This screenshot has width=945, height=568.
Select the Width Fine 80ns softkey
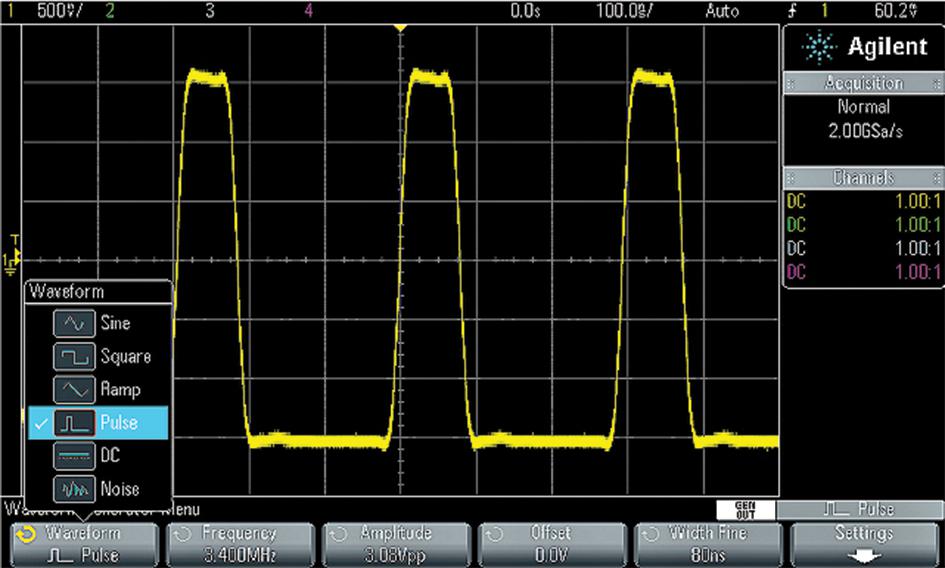[x=708, y=544]
